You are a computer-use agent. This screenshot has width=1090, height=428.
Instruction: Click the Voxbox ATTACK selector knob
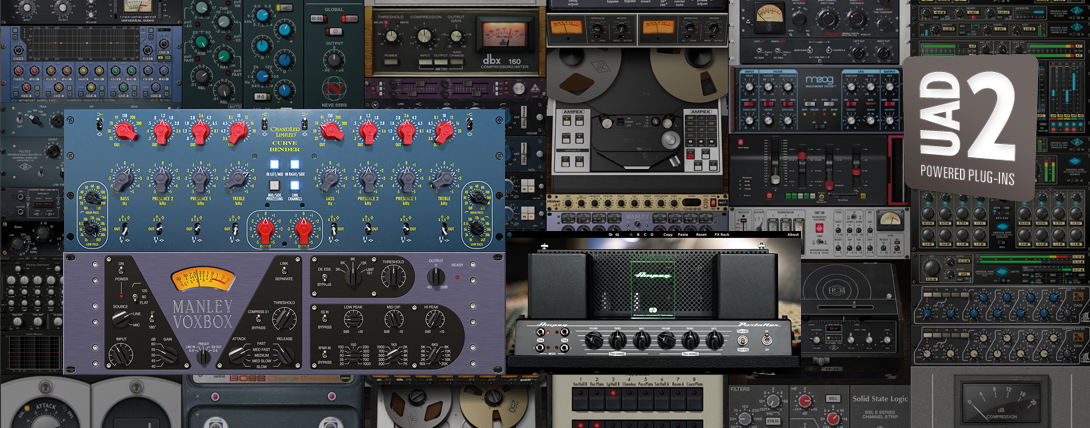click(x=237, y=355)
